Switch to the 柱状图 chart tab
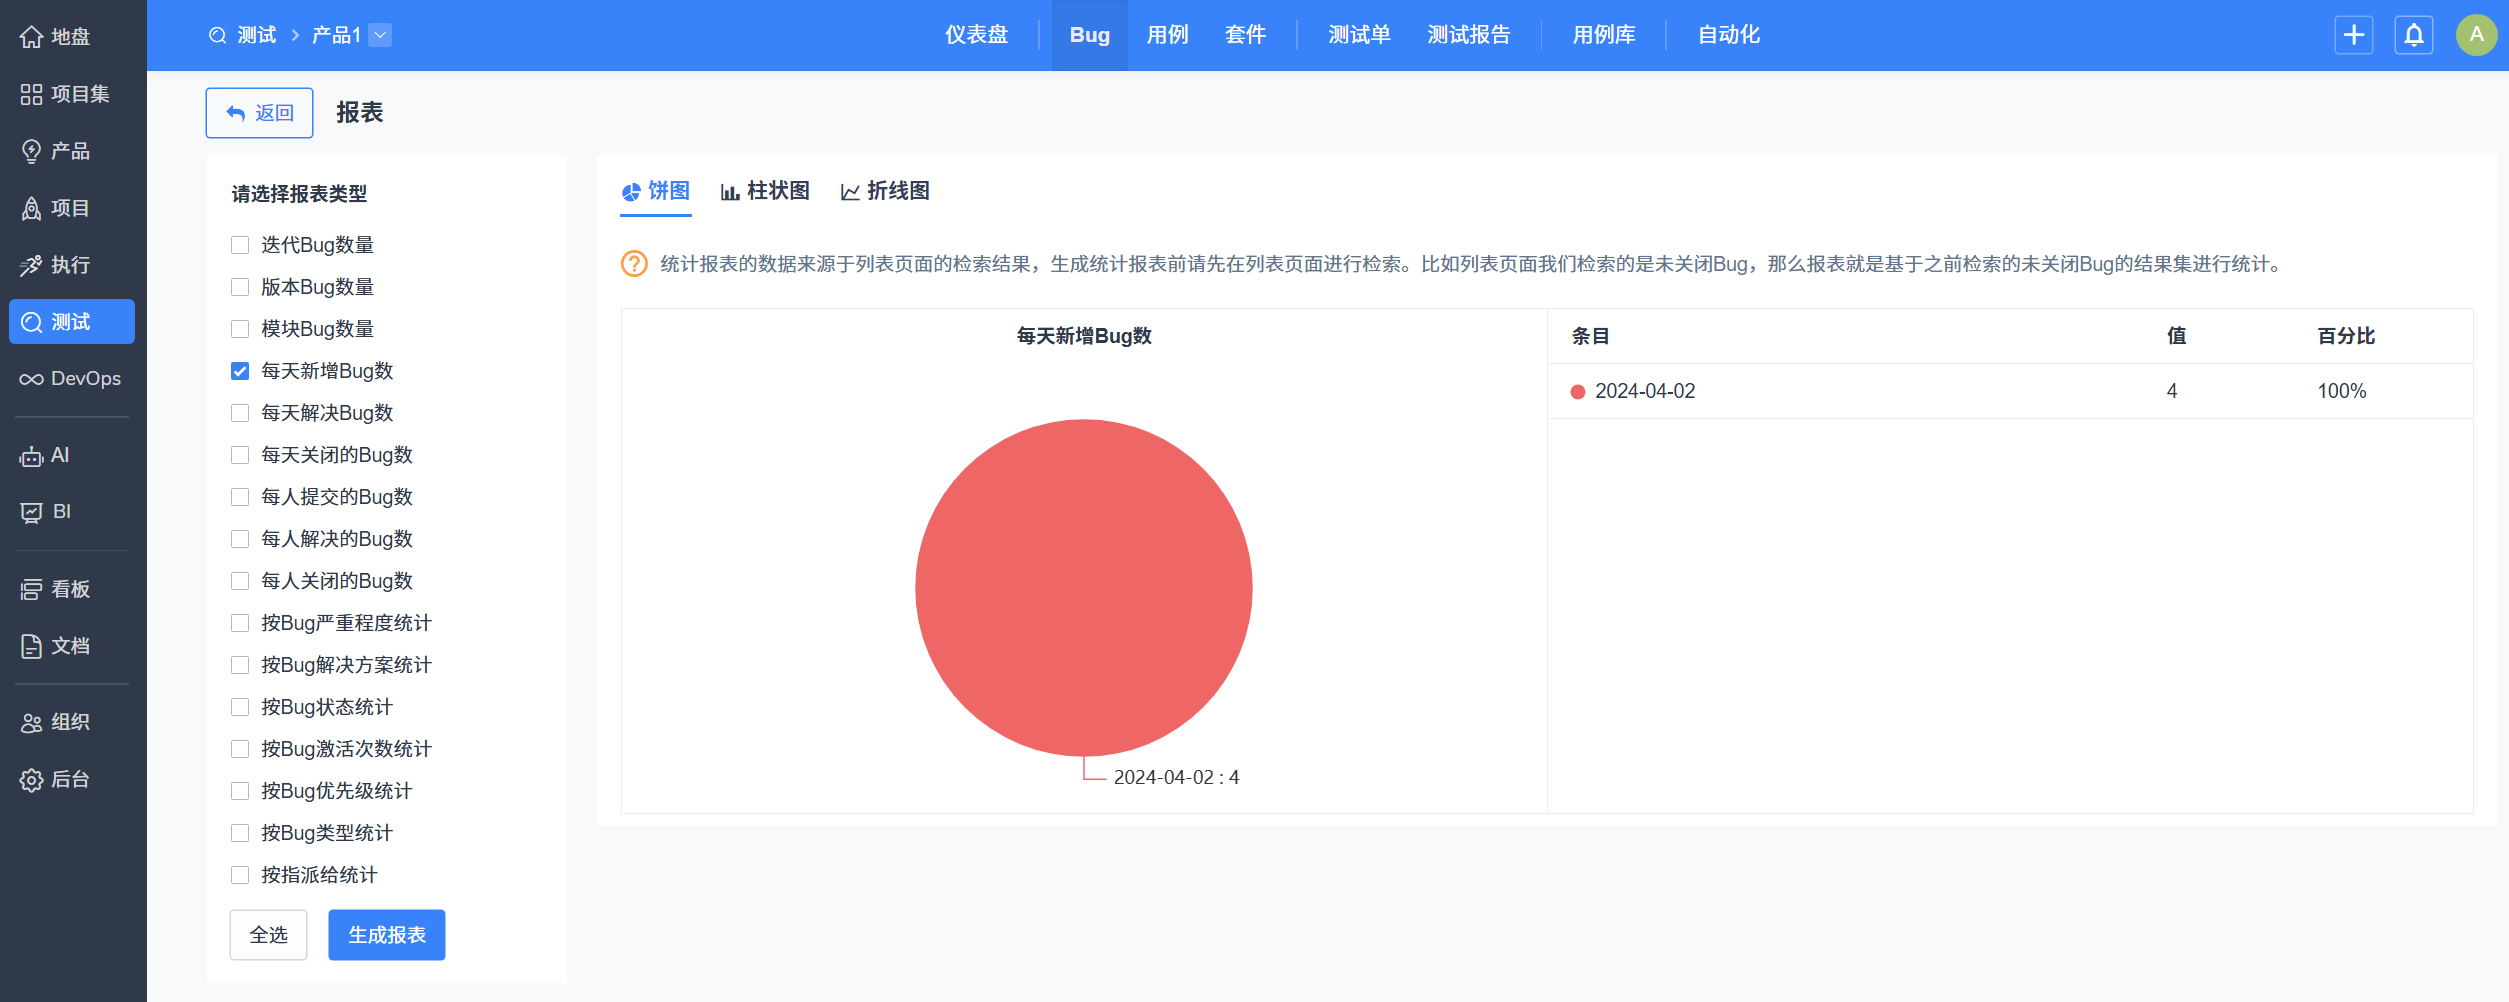Screen dimensions: 2509x1002 coord(765,191)
